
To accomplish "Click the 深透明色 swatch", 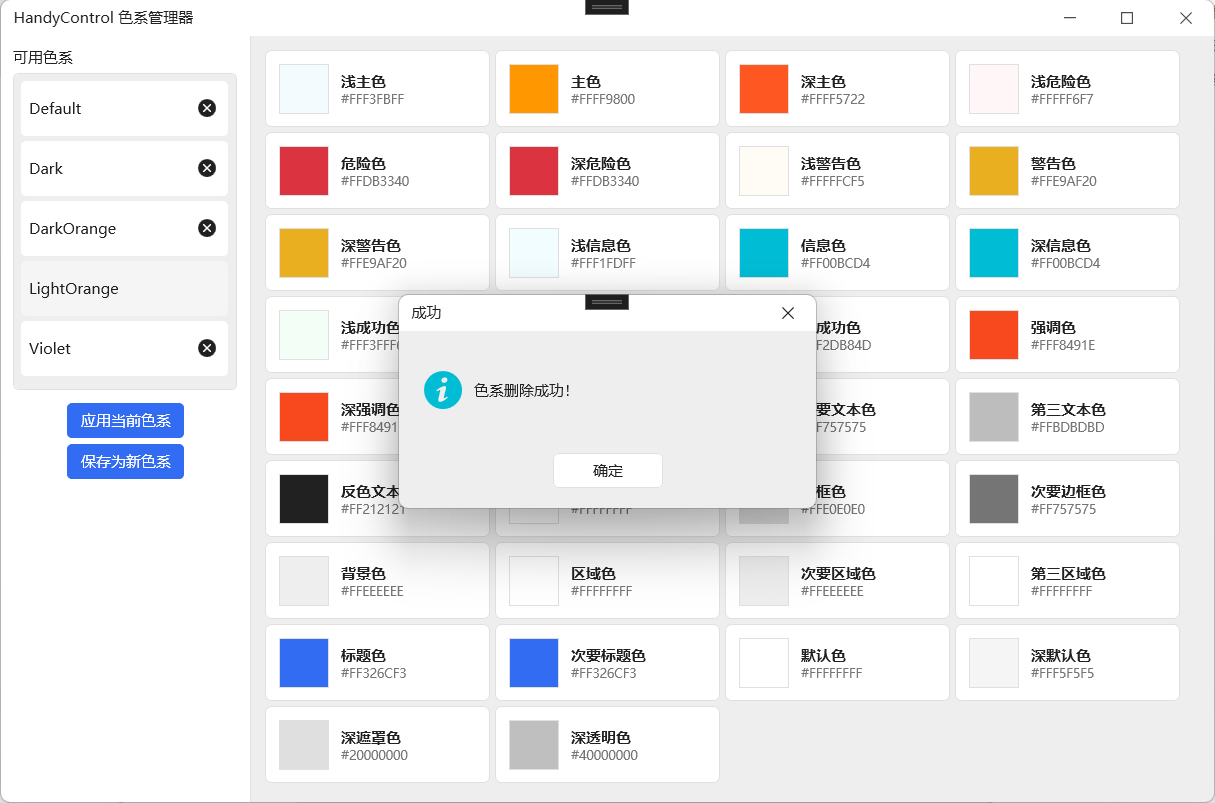I will [x=534, y=745].
